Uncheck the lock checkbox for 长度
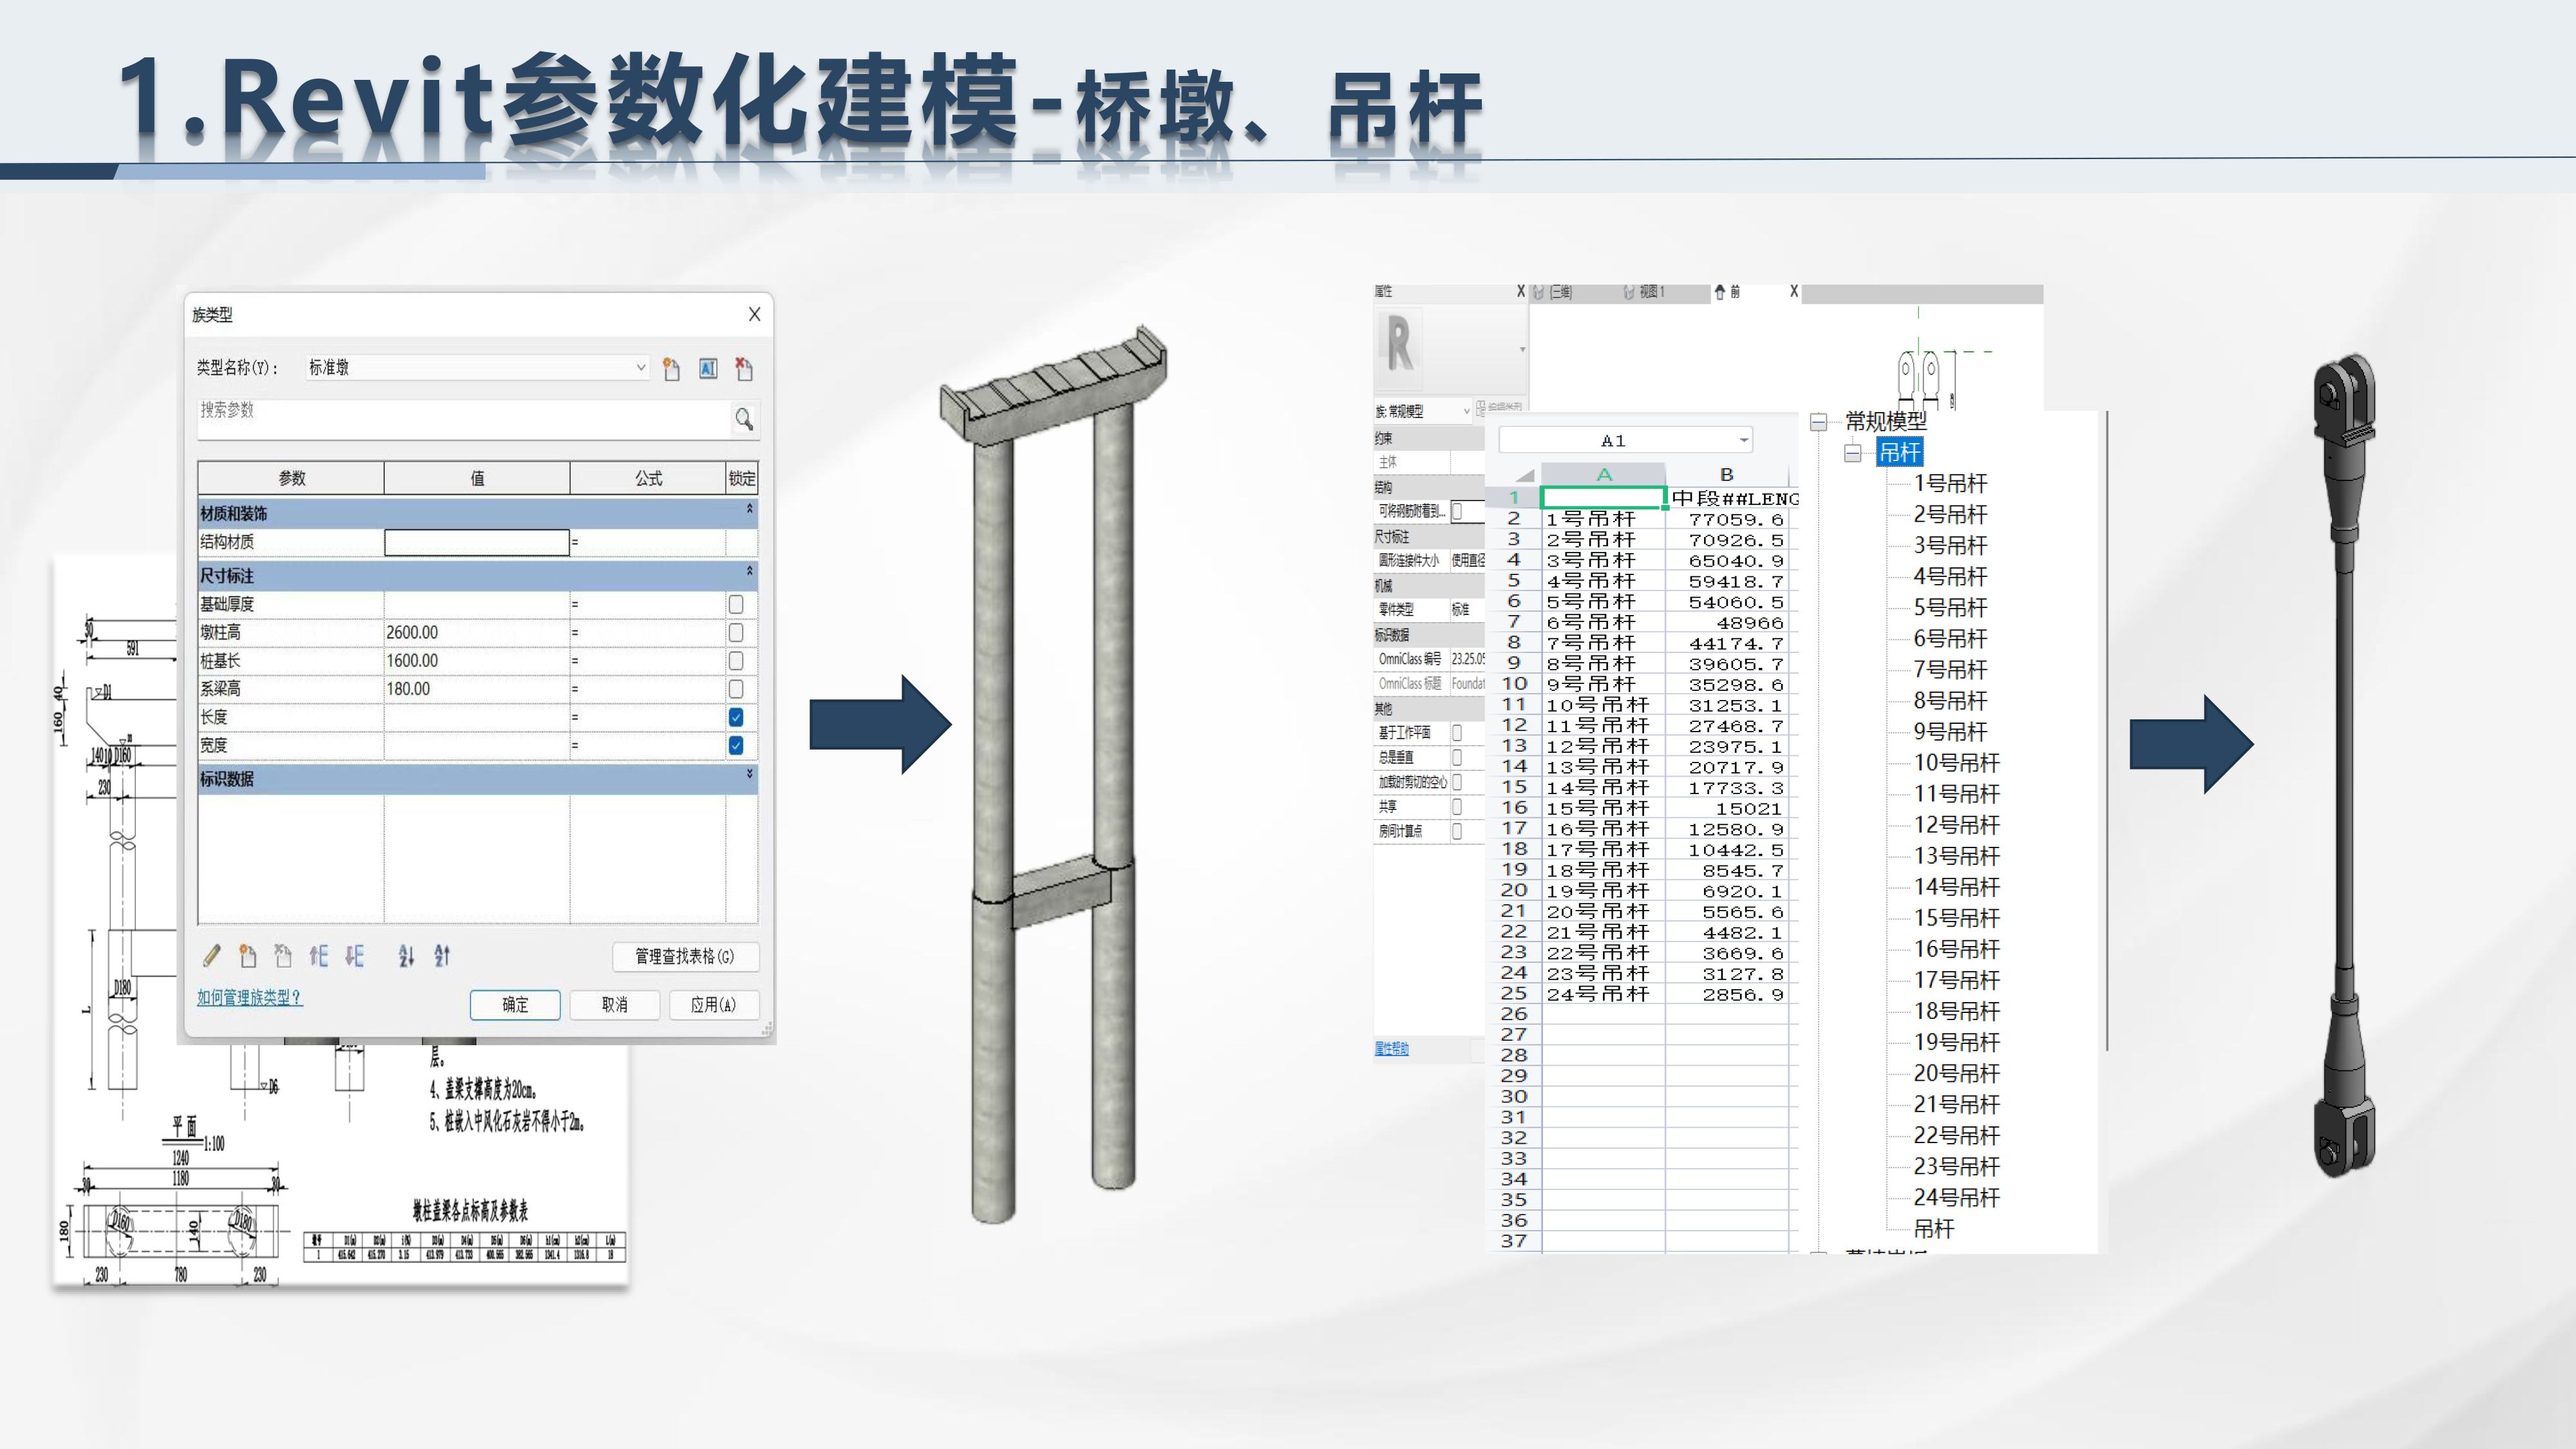This screenshot has height=1449, width=2576. (x=736, y=717)
